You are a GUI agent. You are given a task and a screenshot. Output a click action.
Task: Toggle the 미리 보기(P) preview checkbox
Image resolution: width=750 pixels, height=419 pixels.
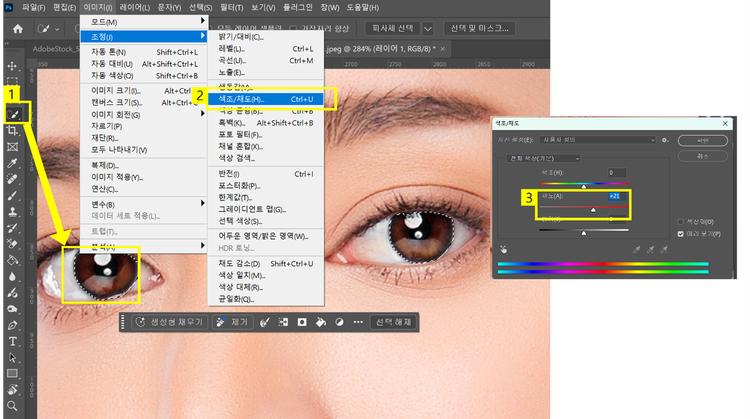(681, 234)
